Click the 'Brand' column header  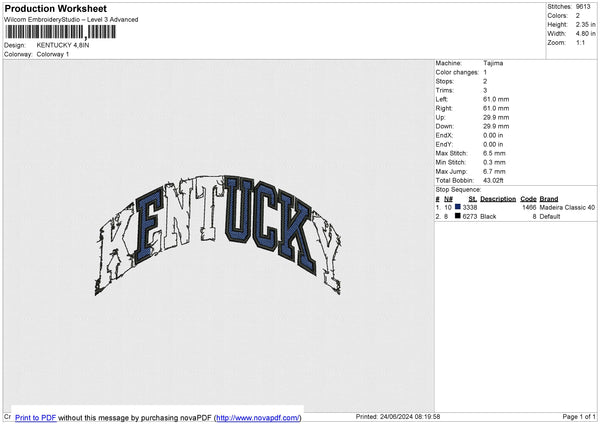[x=549, y=199]
